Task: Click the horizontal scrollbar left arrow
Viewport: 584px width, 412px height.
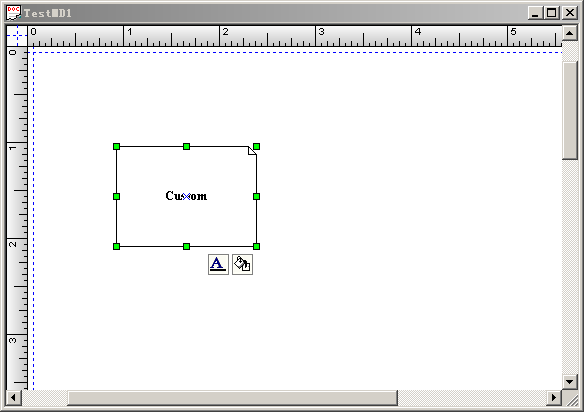Action: pos(14,397)
